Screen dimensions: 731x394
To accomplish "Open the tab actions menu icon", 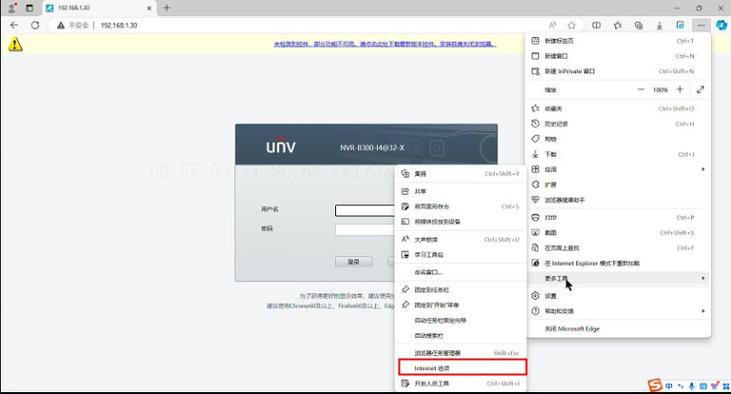I will [x=29, y=8].
